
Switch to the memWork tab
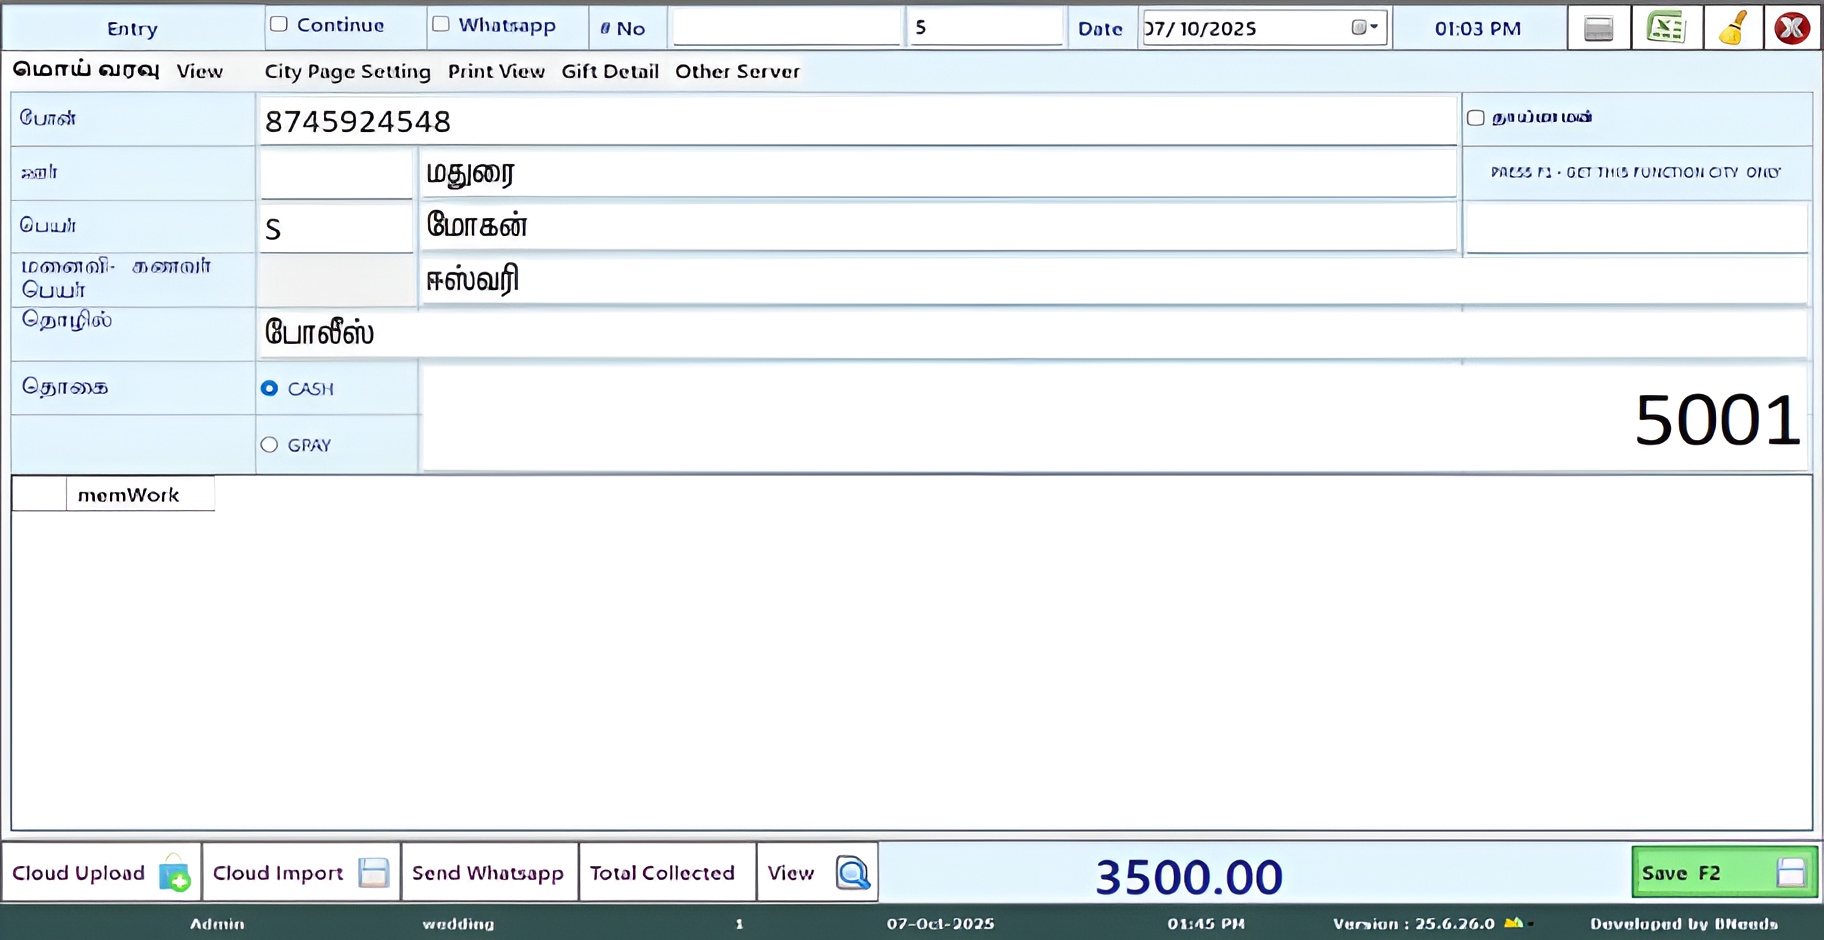[129, 495]
